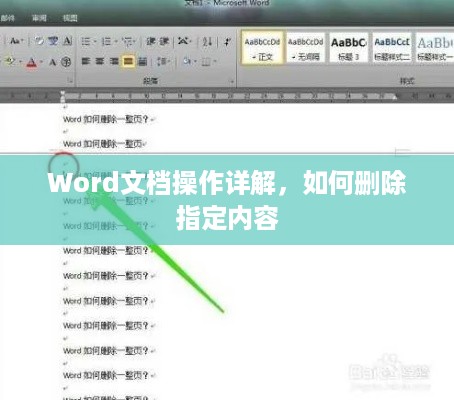Expand the Shading dropdown arrow
This screenshot has height=400, width=454.
(194, 62)
